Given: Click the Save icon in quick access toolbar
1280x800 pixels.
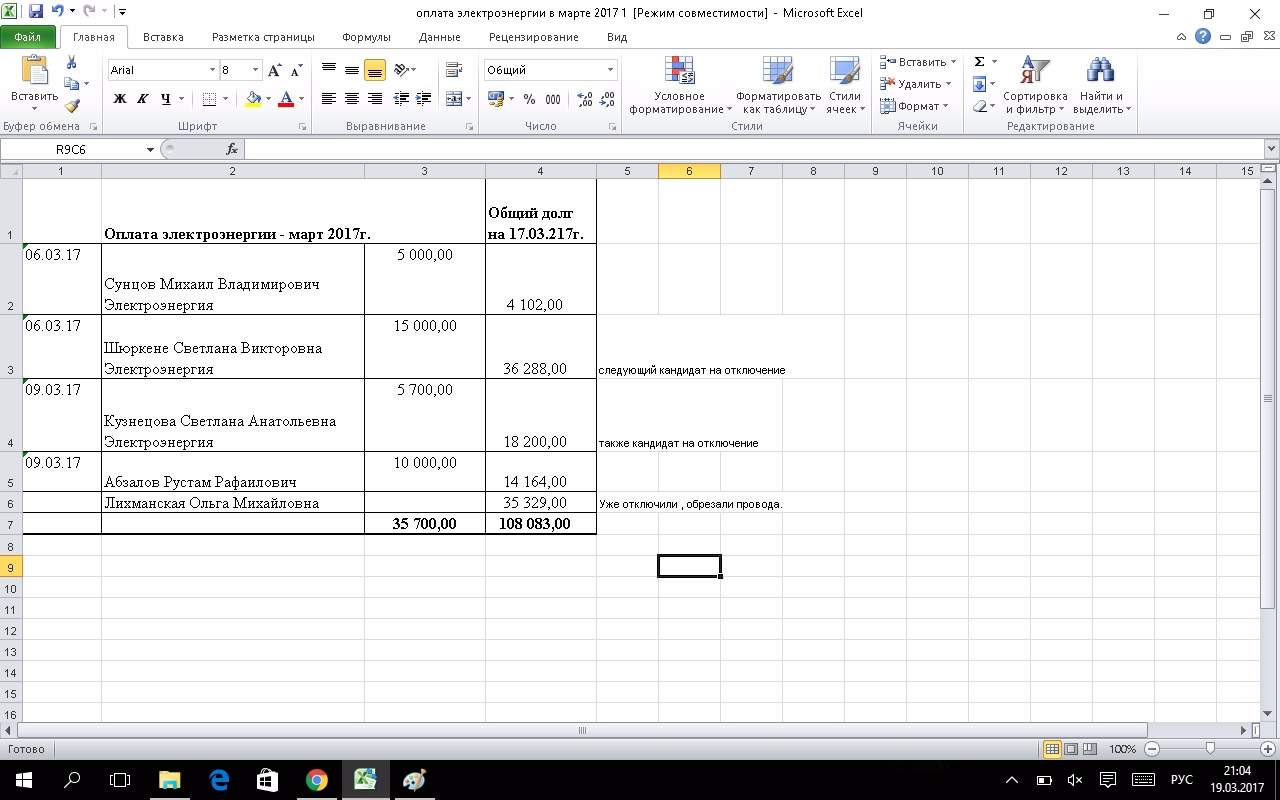Looking at the screenshot, I should [36, 12].
